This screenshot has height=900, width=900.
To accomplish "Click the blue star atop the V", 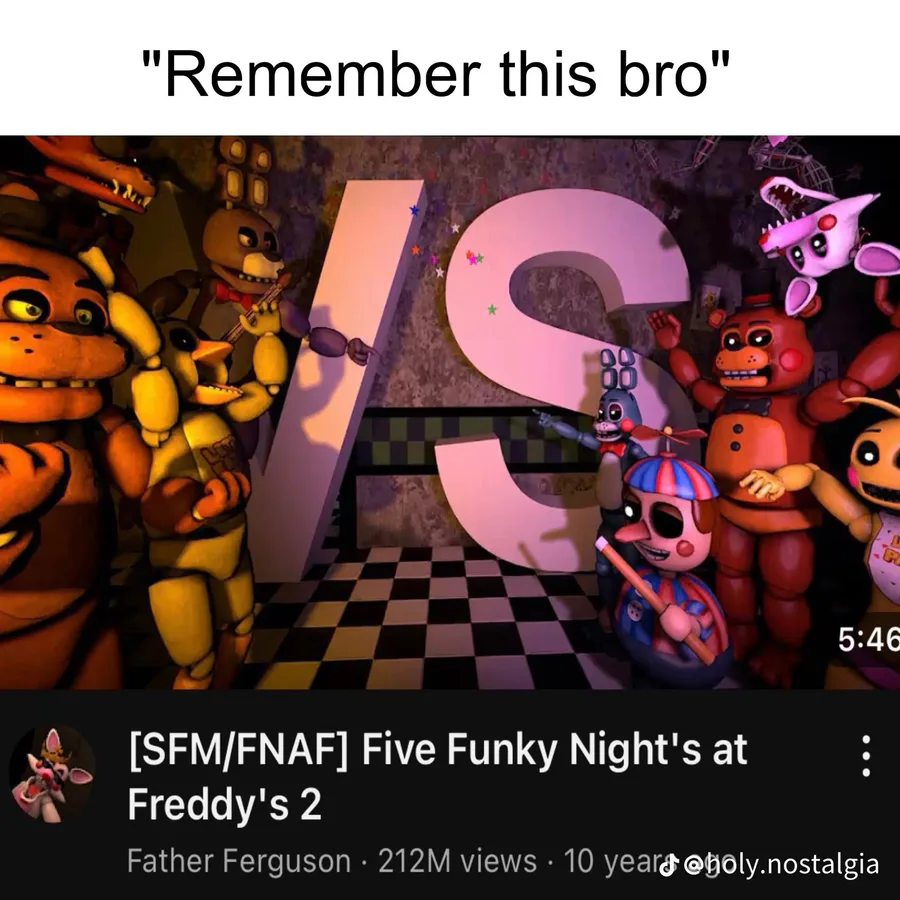I will point(414,210).
